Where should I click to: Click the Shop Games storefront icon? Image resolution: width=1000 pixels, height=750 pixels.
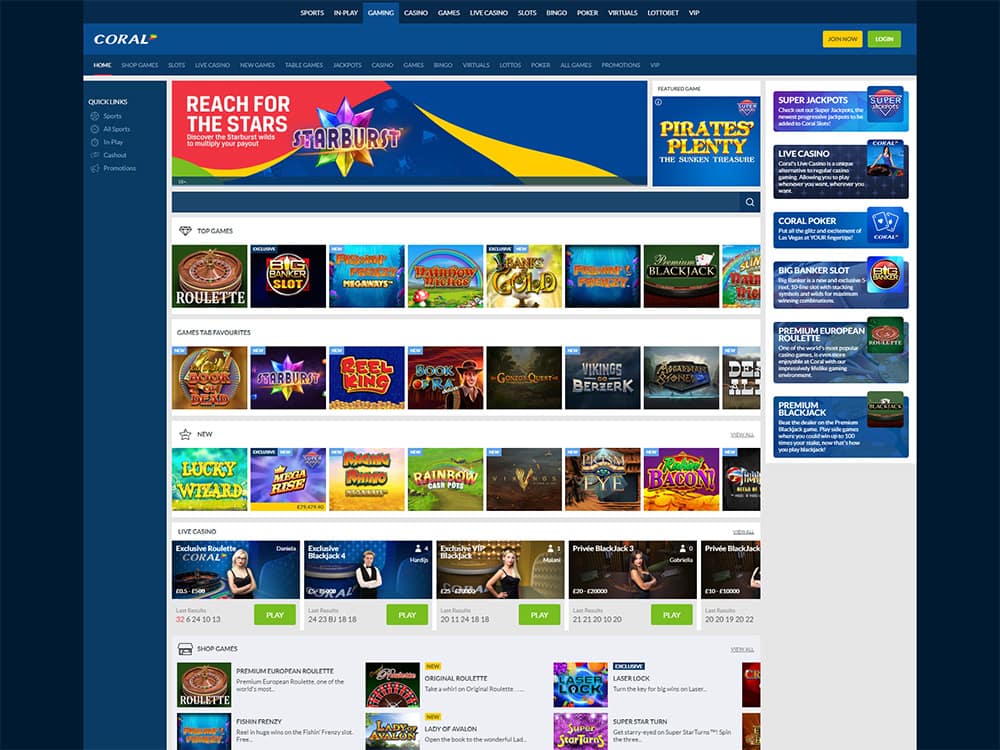click(x=185, y=649)
